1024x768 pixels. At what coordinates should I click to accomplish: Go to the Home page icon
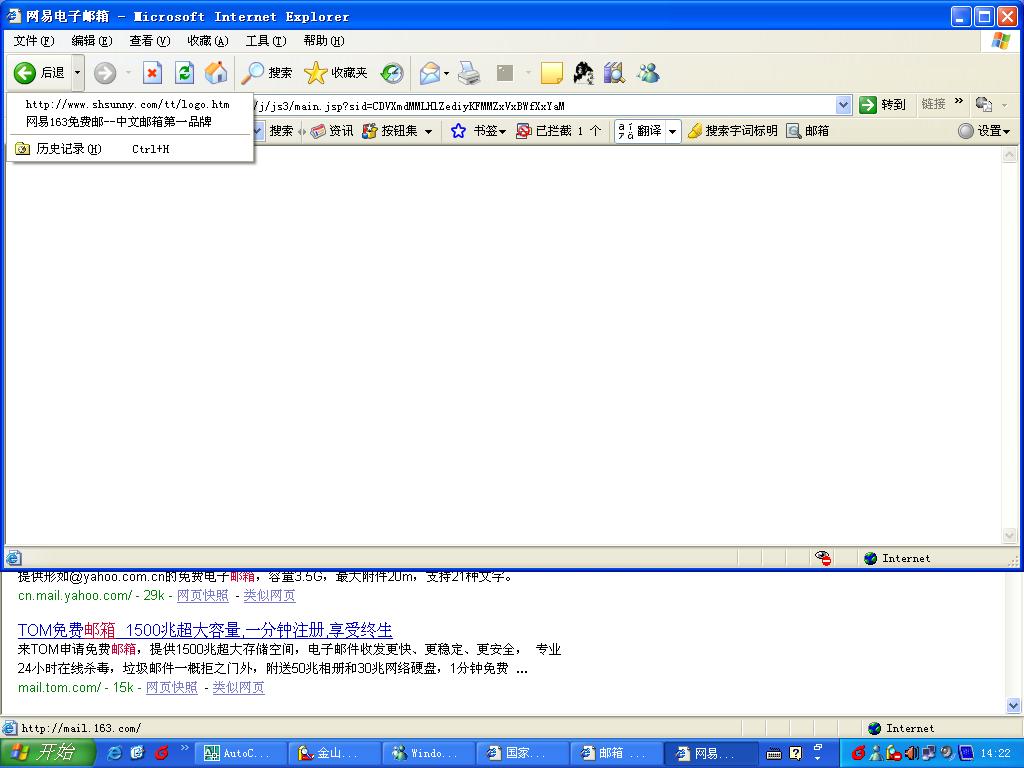(x=216, y=72)
